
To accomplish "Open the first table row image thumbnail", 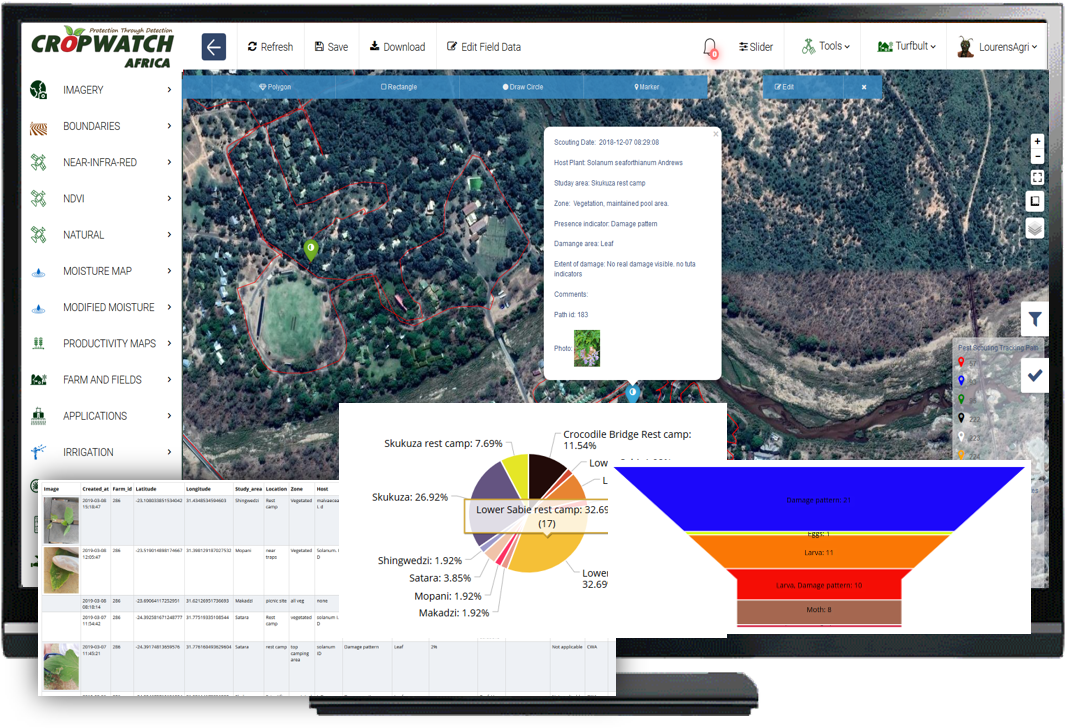I will click(x=61, y=519).
